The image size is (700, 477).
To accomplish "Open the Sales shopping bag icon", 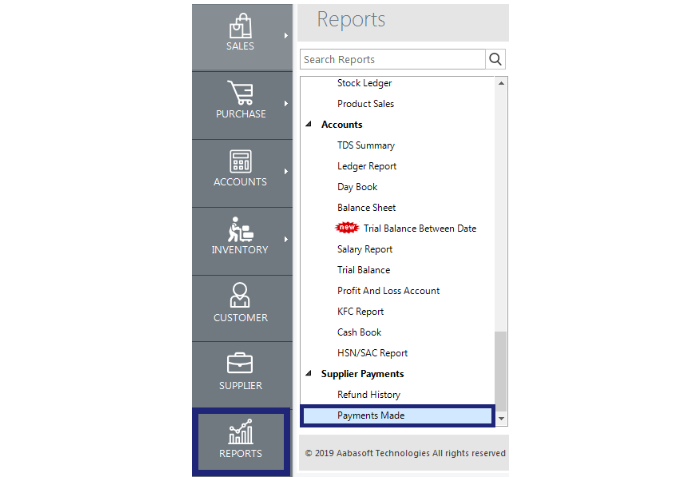I will coord(240,26).
